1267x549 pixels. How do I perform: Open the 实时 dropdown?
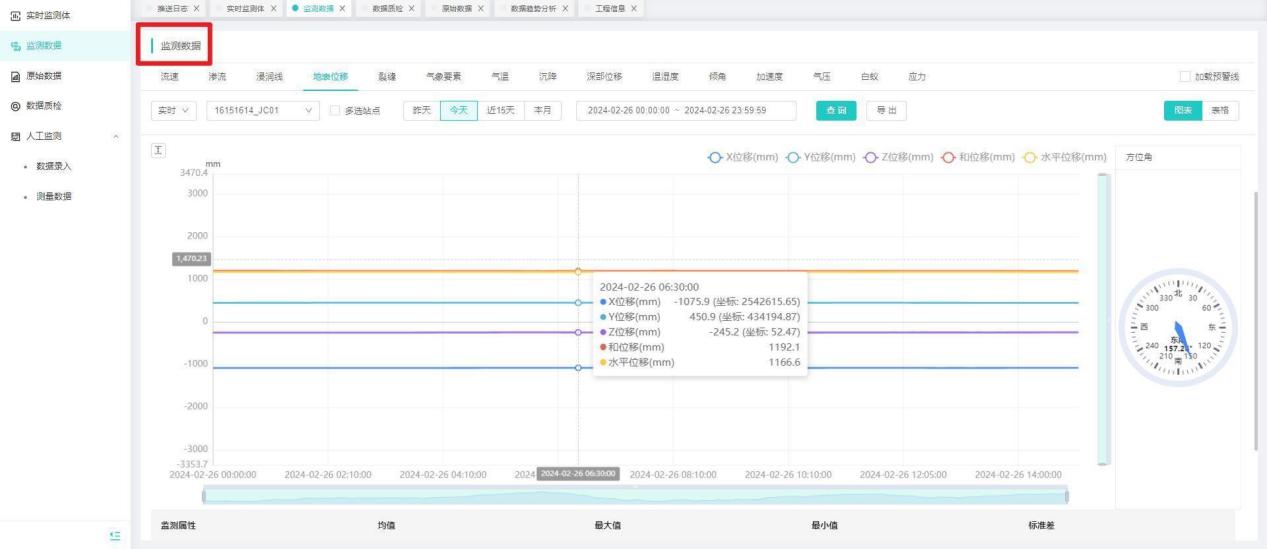click(174, 110)
